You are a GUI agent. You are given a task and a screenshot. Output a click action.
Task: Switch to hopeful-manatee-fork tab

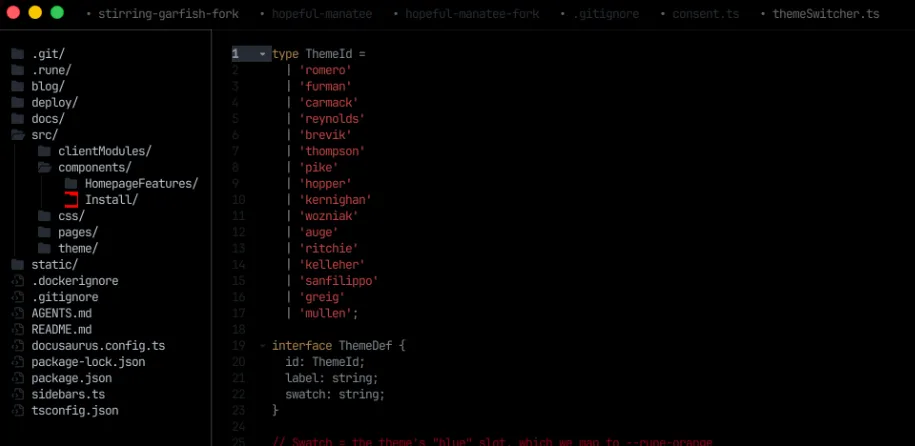click(x=472, y=14)
